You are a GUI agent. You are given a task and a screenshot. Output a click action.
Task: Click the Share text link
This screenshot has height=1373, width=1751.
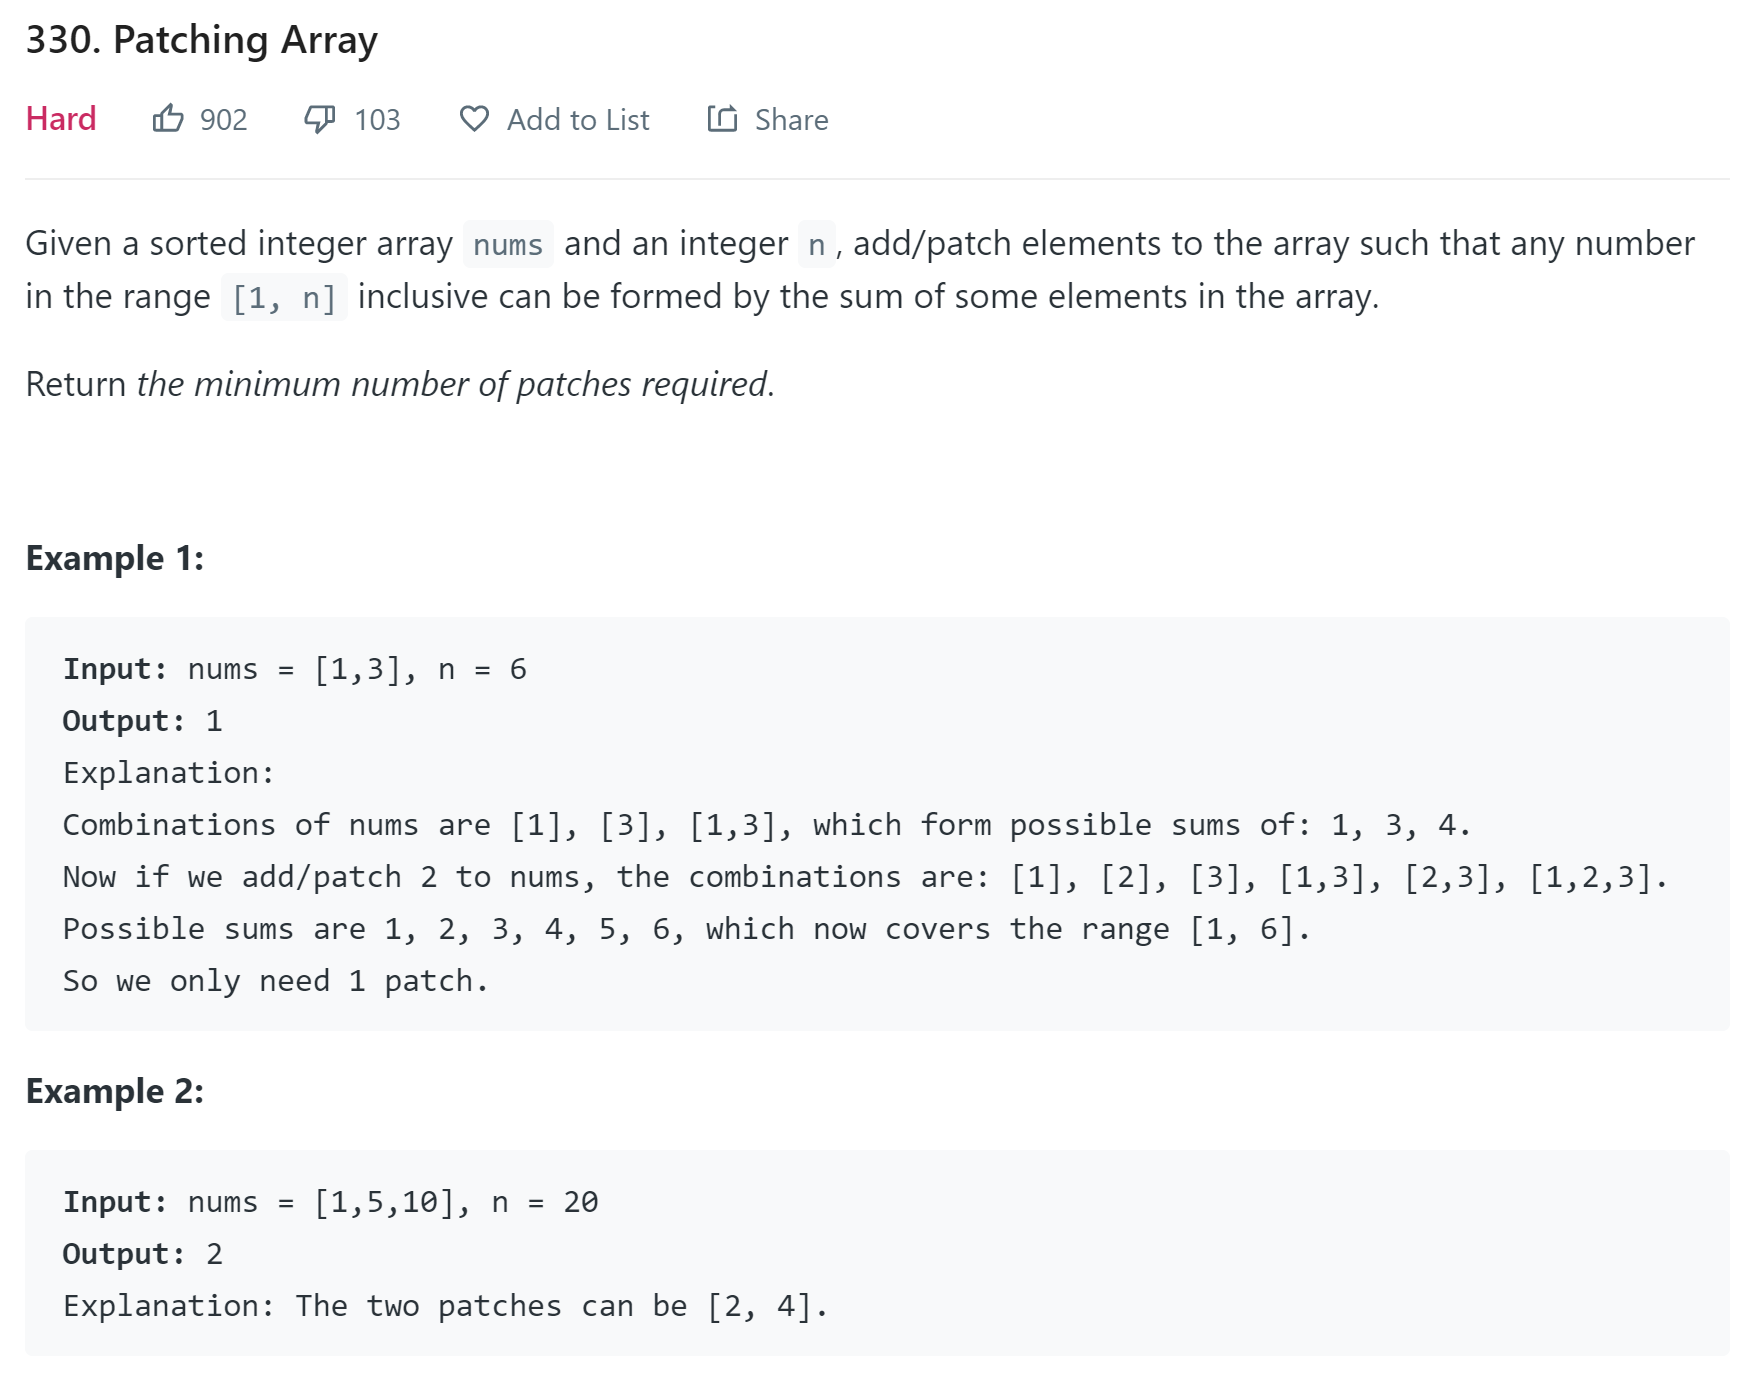click(x=791, y=120)
